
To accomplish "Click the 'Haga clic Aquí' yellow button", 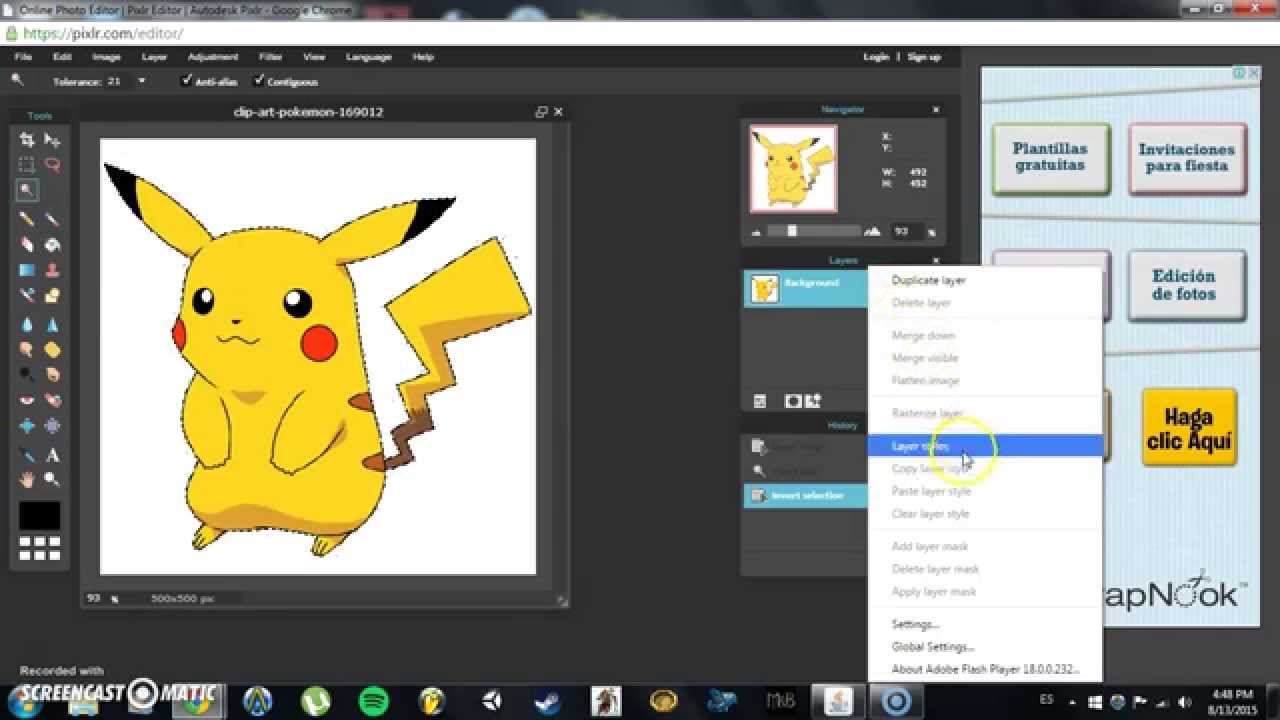I will pyautogui.click(x=1189, y=428).
